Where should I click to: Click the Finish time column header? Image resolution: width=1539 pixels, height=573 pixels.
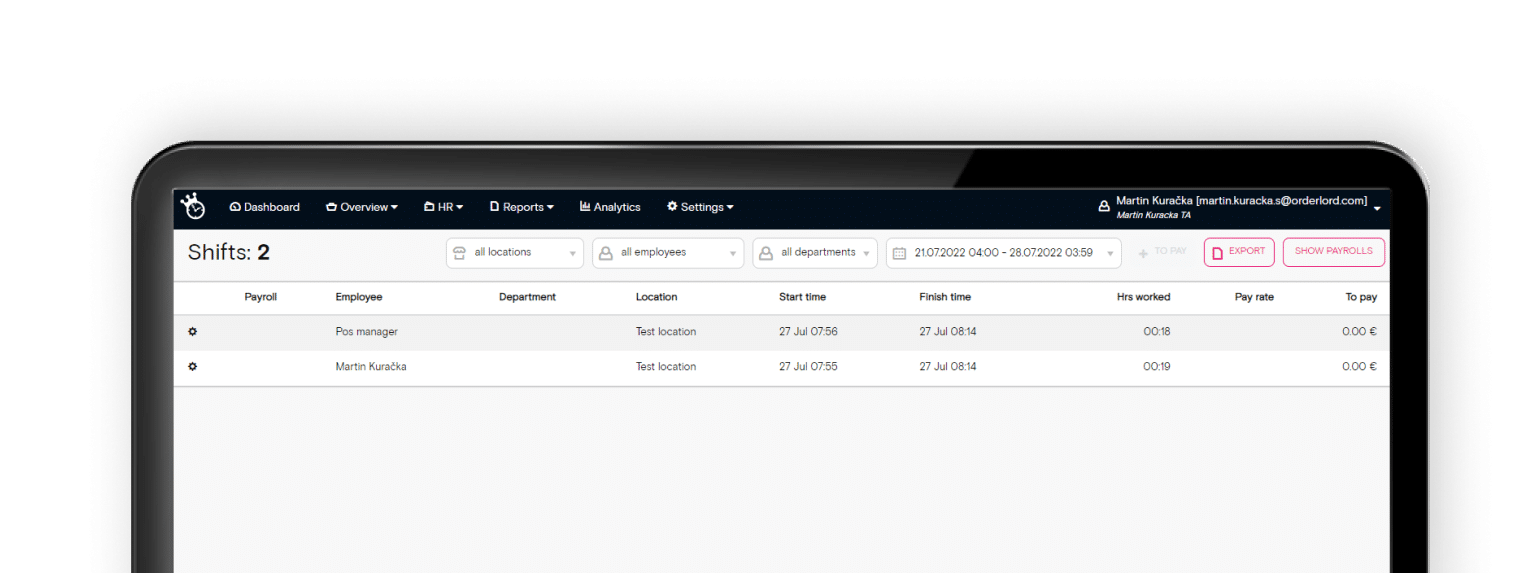pyautogui.click(x=945, y=297)
